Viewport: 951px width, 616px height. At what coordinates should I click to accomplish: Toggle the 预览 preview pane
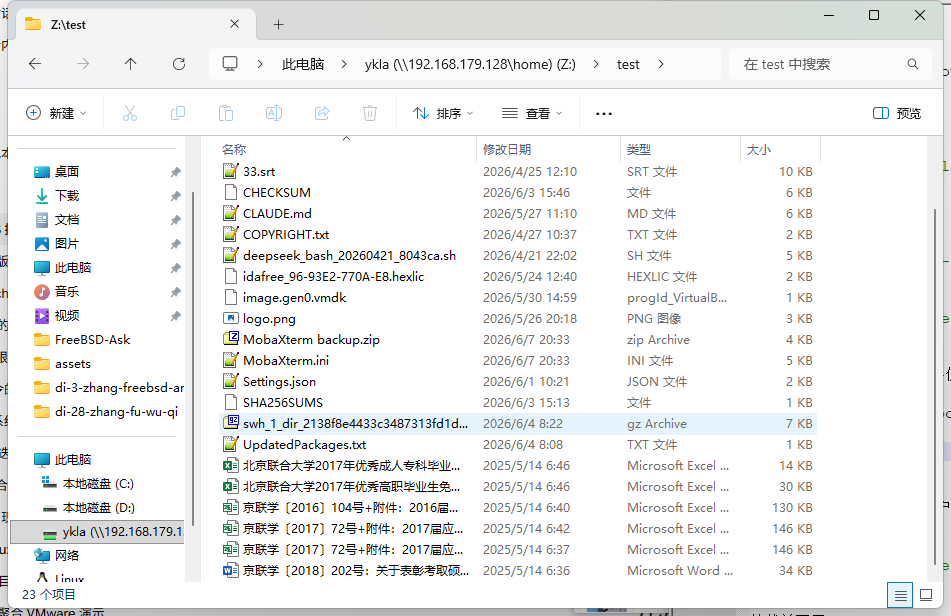point(897,113)
